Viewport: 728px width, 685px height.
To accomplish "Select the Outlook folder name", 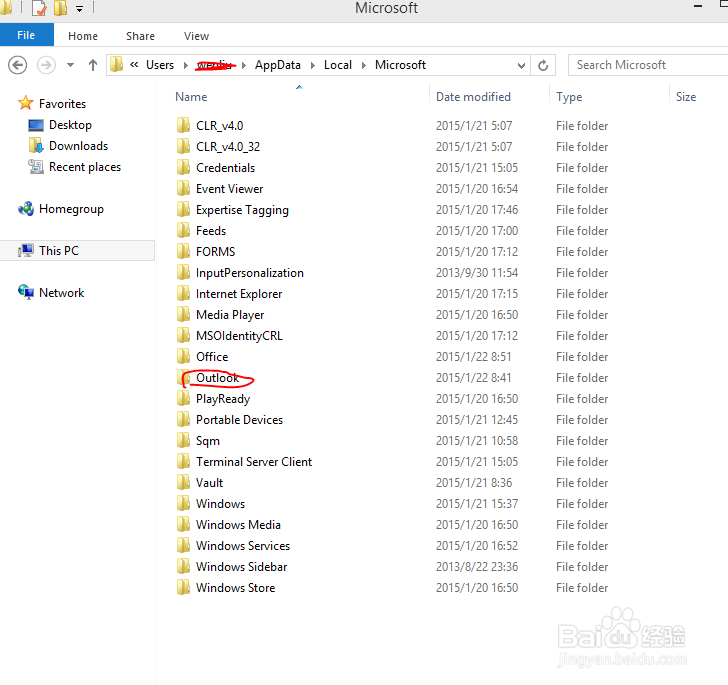I will [217, 378].
